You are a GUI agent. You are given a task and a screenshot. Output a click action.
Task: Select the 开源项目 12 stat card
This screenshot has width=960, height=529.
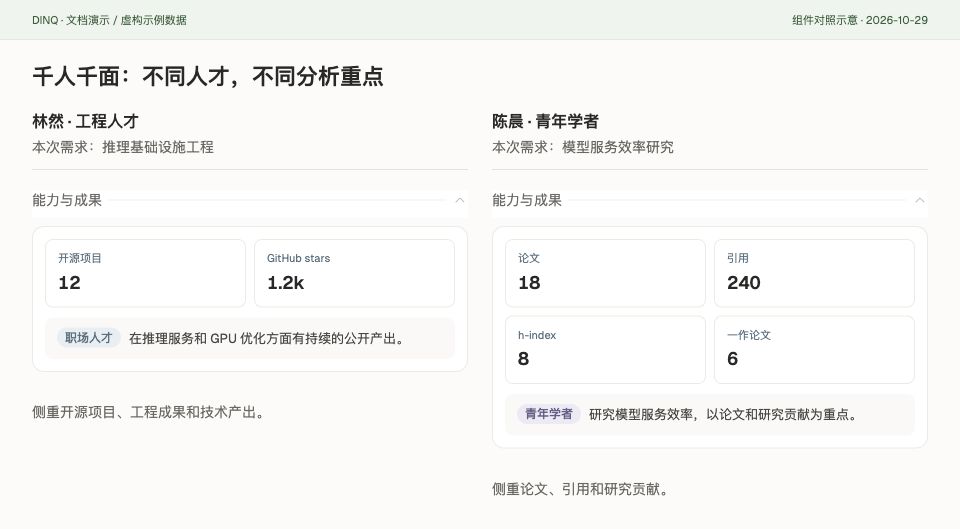point(146,273)
